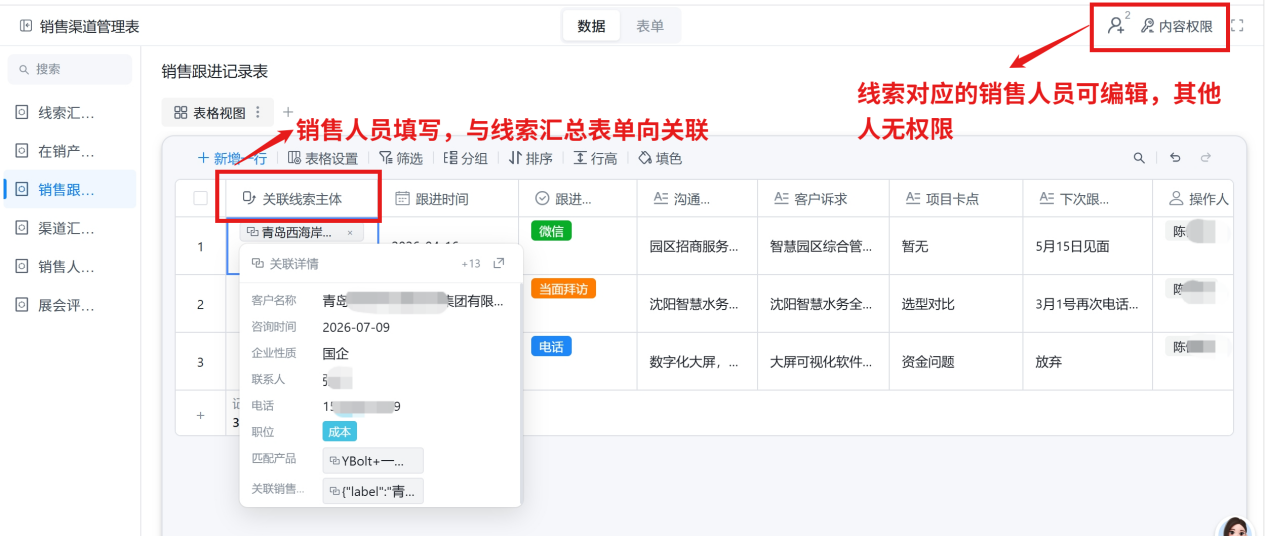Switch to the 数据 tab
The height and width of the screenshot is (536, 1267).
[591, 26]
